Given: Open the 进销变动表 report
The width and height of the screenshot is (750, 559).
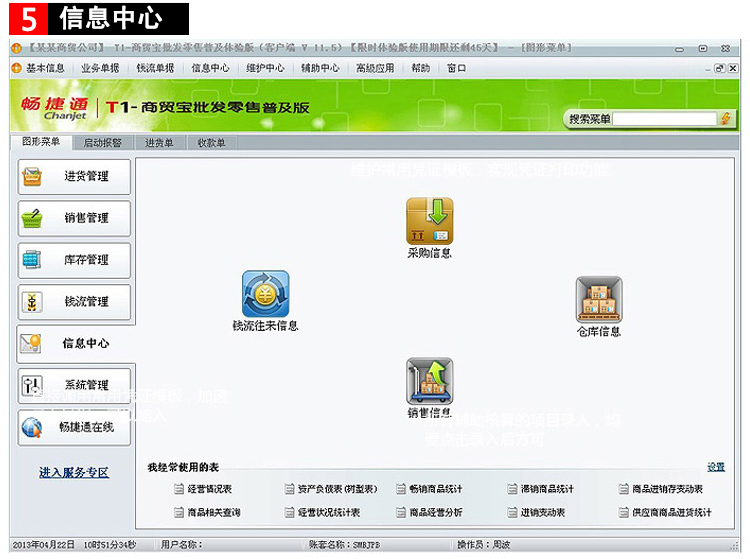Looking at the screenshot, I should pos(536,512).
